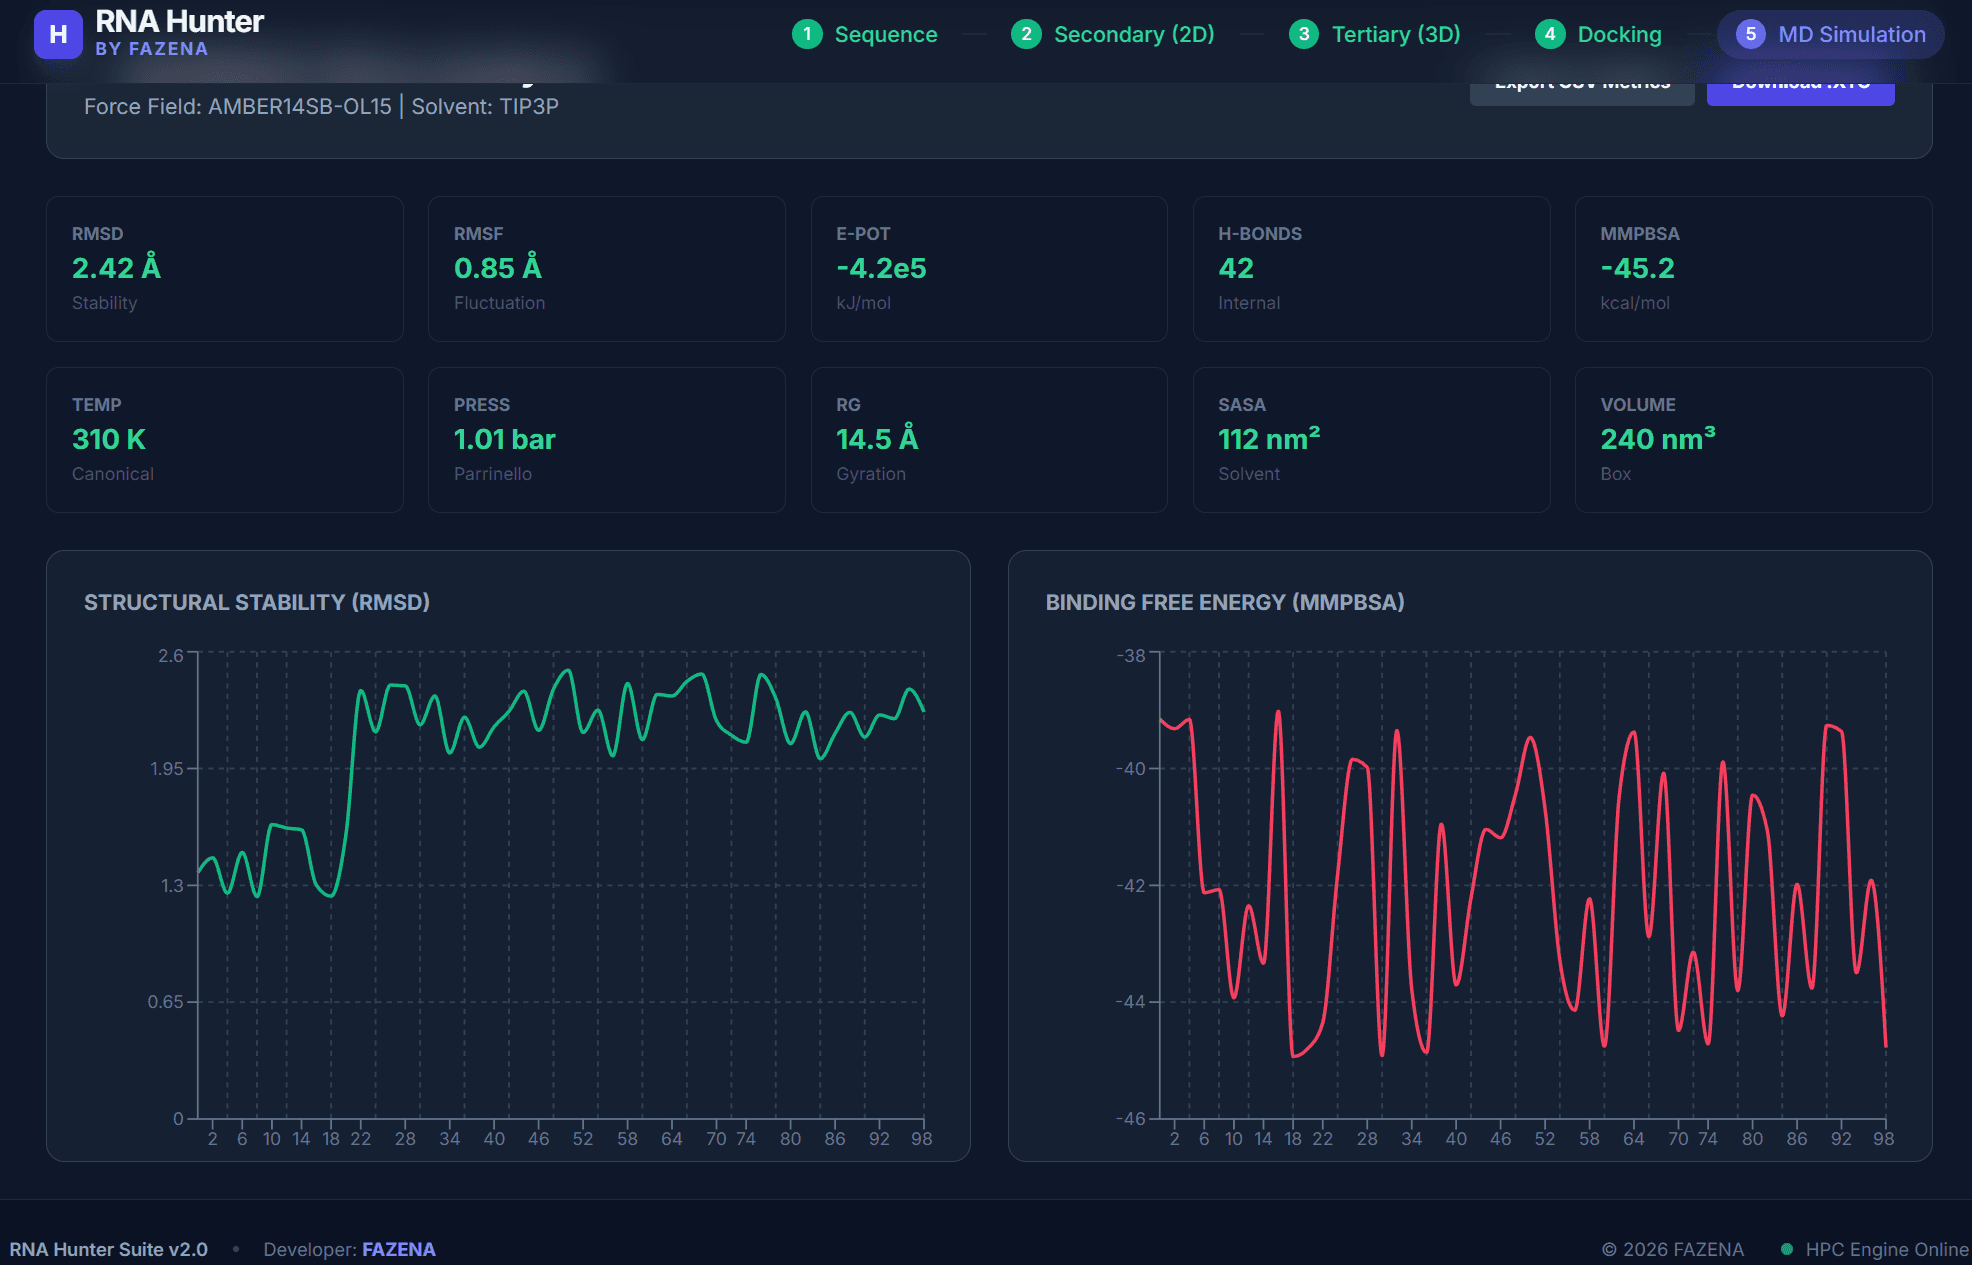Select the RMSD stability metric card
The height and width of the screenshot is (1265, 1972).
(223, 268)
